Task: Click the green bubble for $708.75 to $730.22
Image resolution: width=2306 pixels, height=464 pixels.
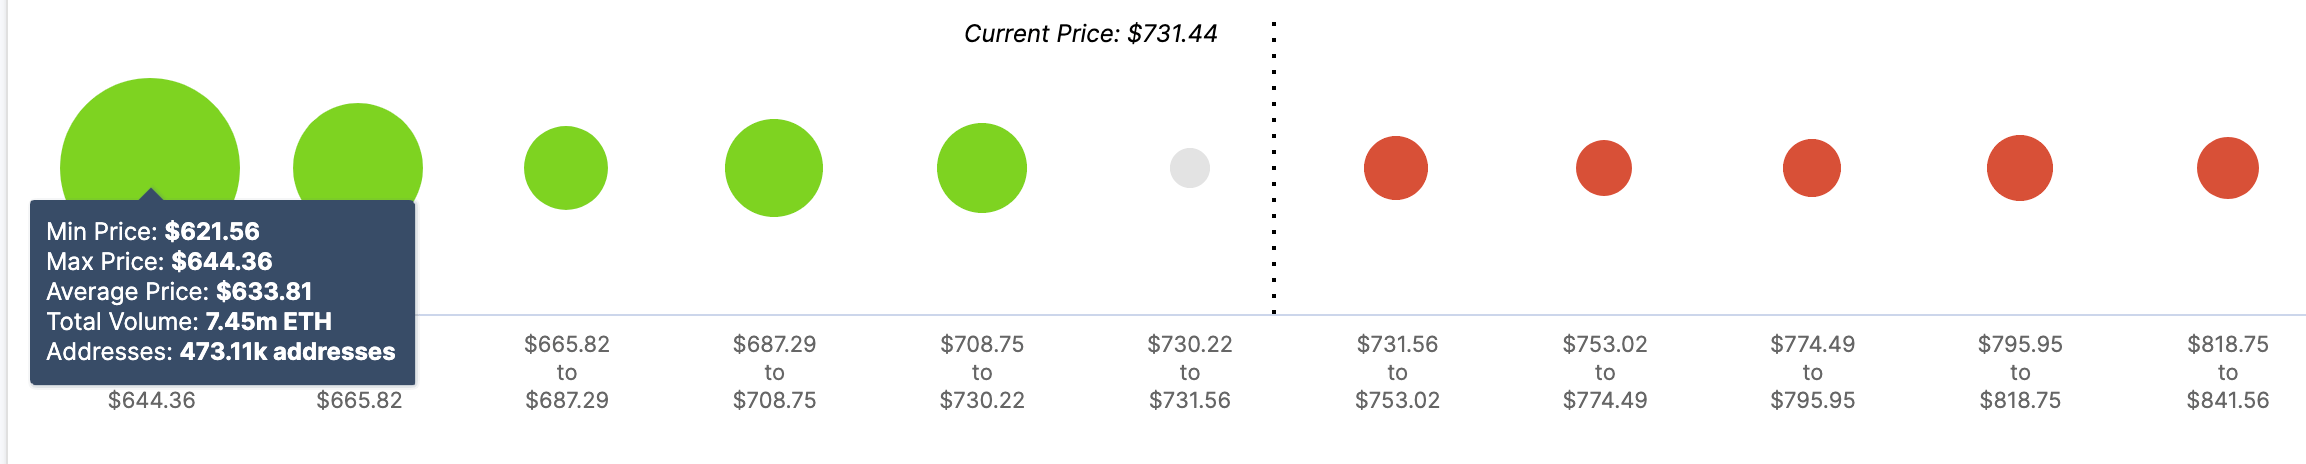Action: [x=982, y=168]
